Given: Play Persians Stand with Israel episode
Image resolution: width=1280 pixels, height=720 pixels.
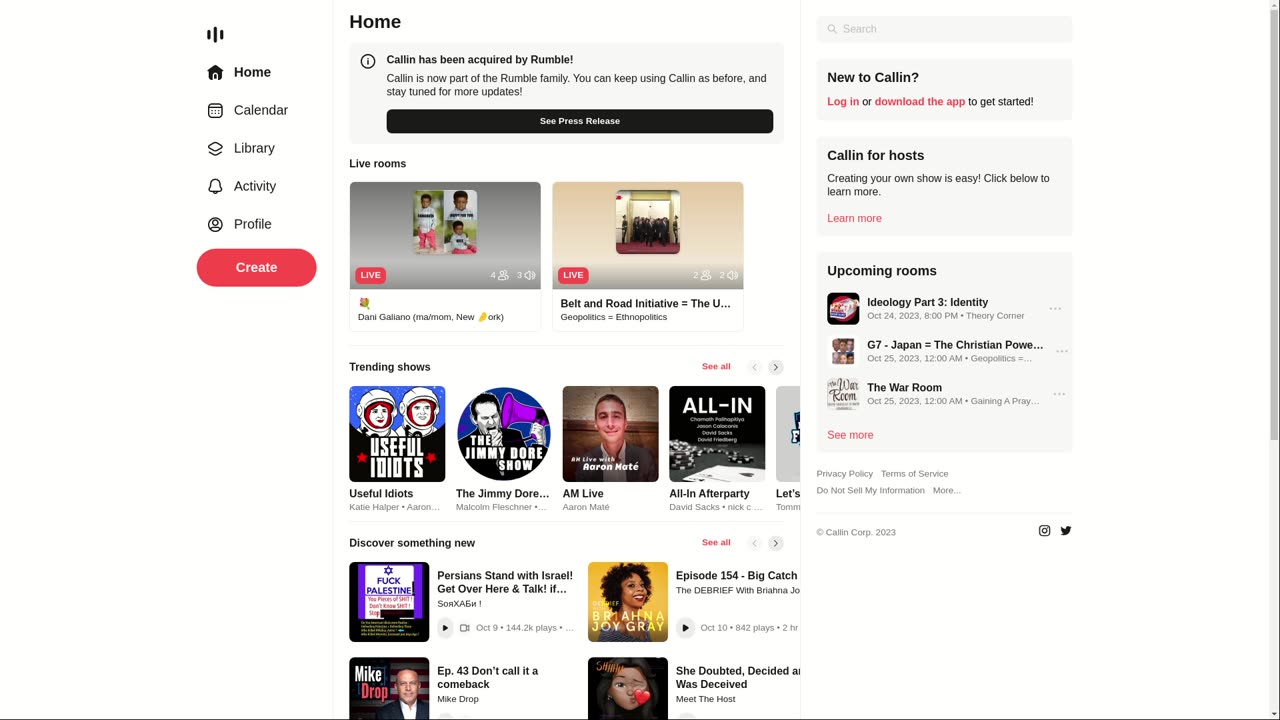Looking at the screenshot, I should (445, 628).
